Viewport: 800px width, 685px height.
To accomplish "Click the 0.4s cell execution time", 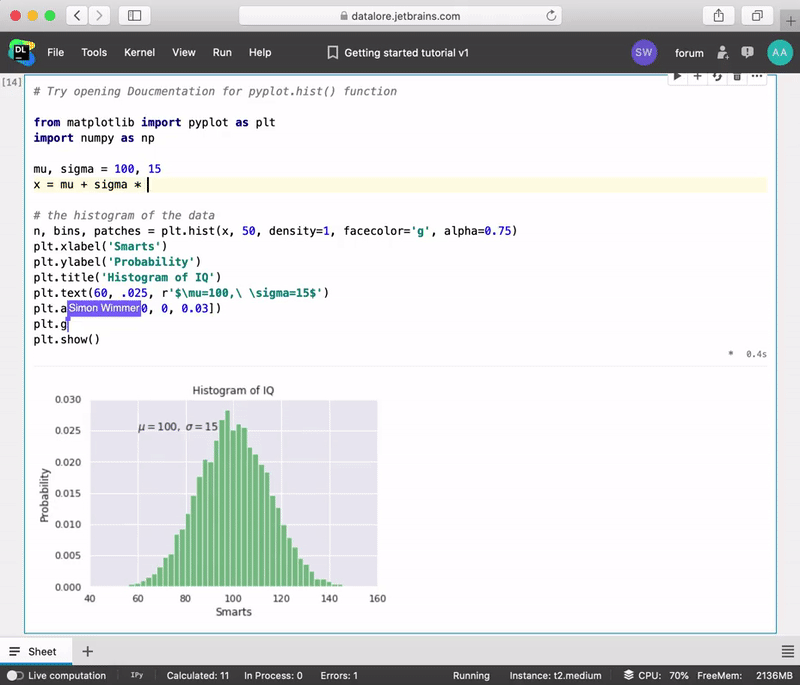I will coord(756,354).
